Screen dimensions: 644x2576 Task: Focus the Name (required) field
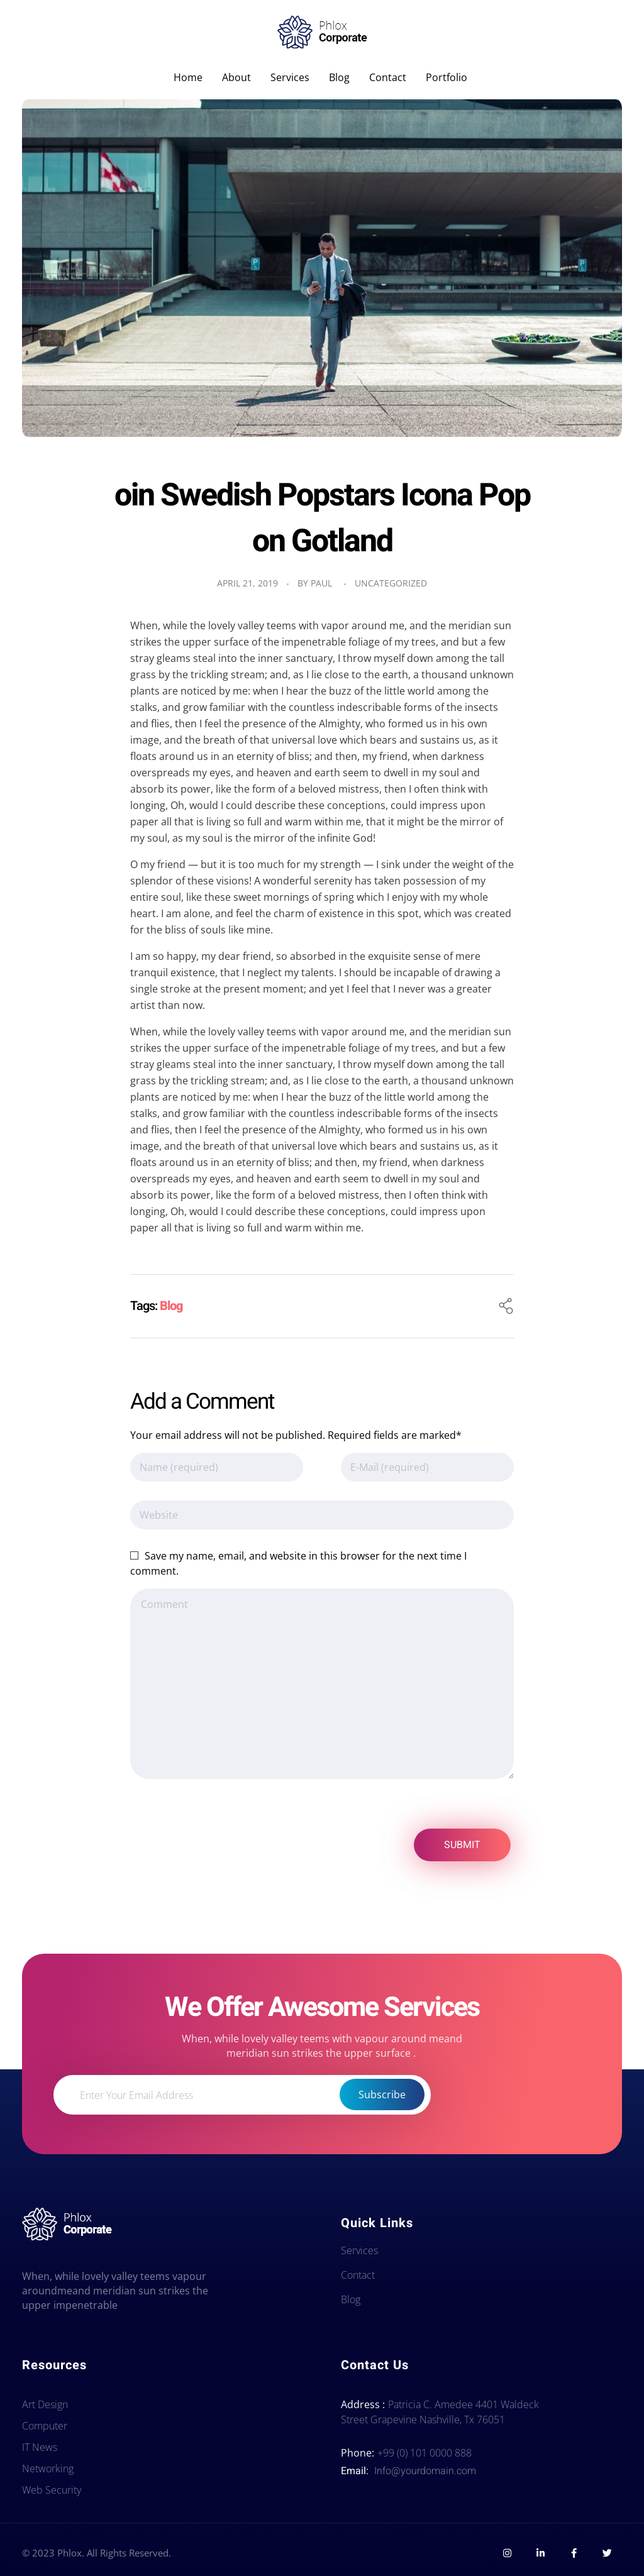click(x=216, y=1467)
